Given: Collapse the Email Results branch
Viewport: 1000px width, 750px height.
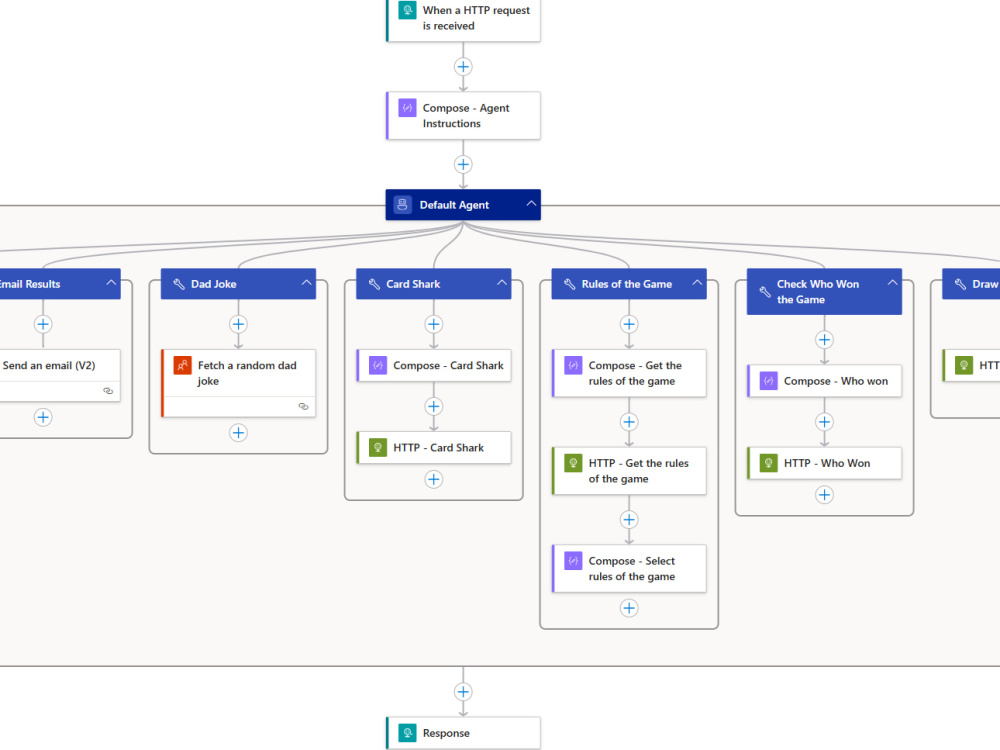Looking at the screenshot, I should coord(111,283).
